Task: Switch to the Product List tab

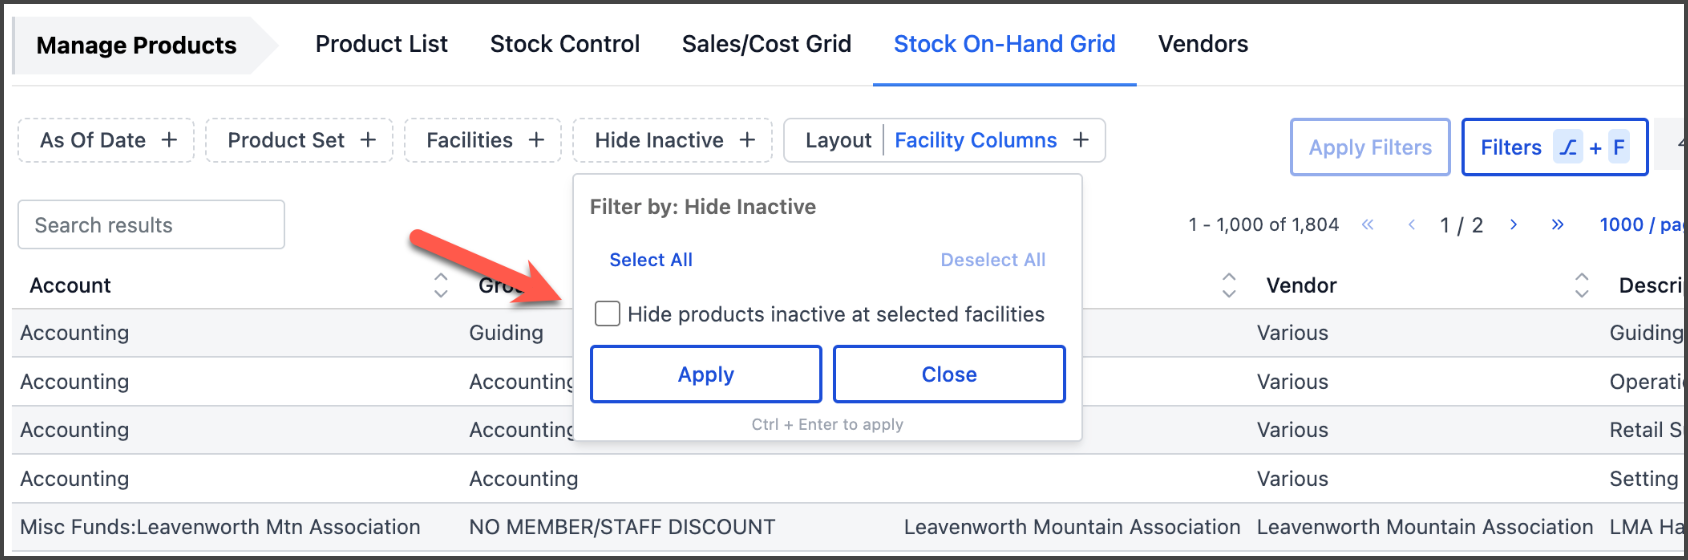Action: 381,44
